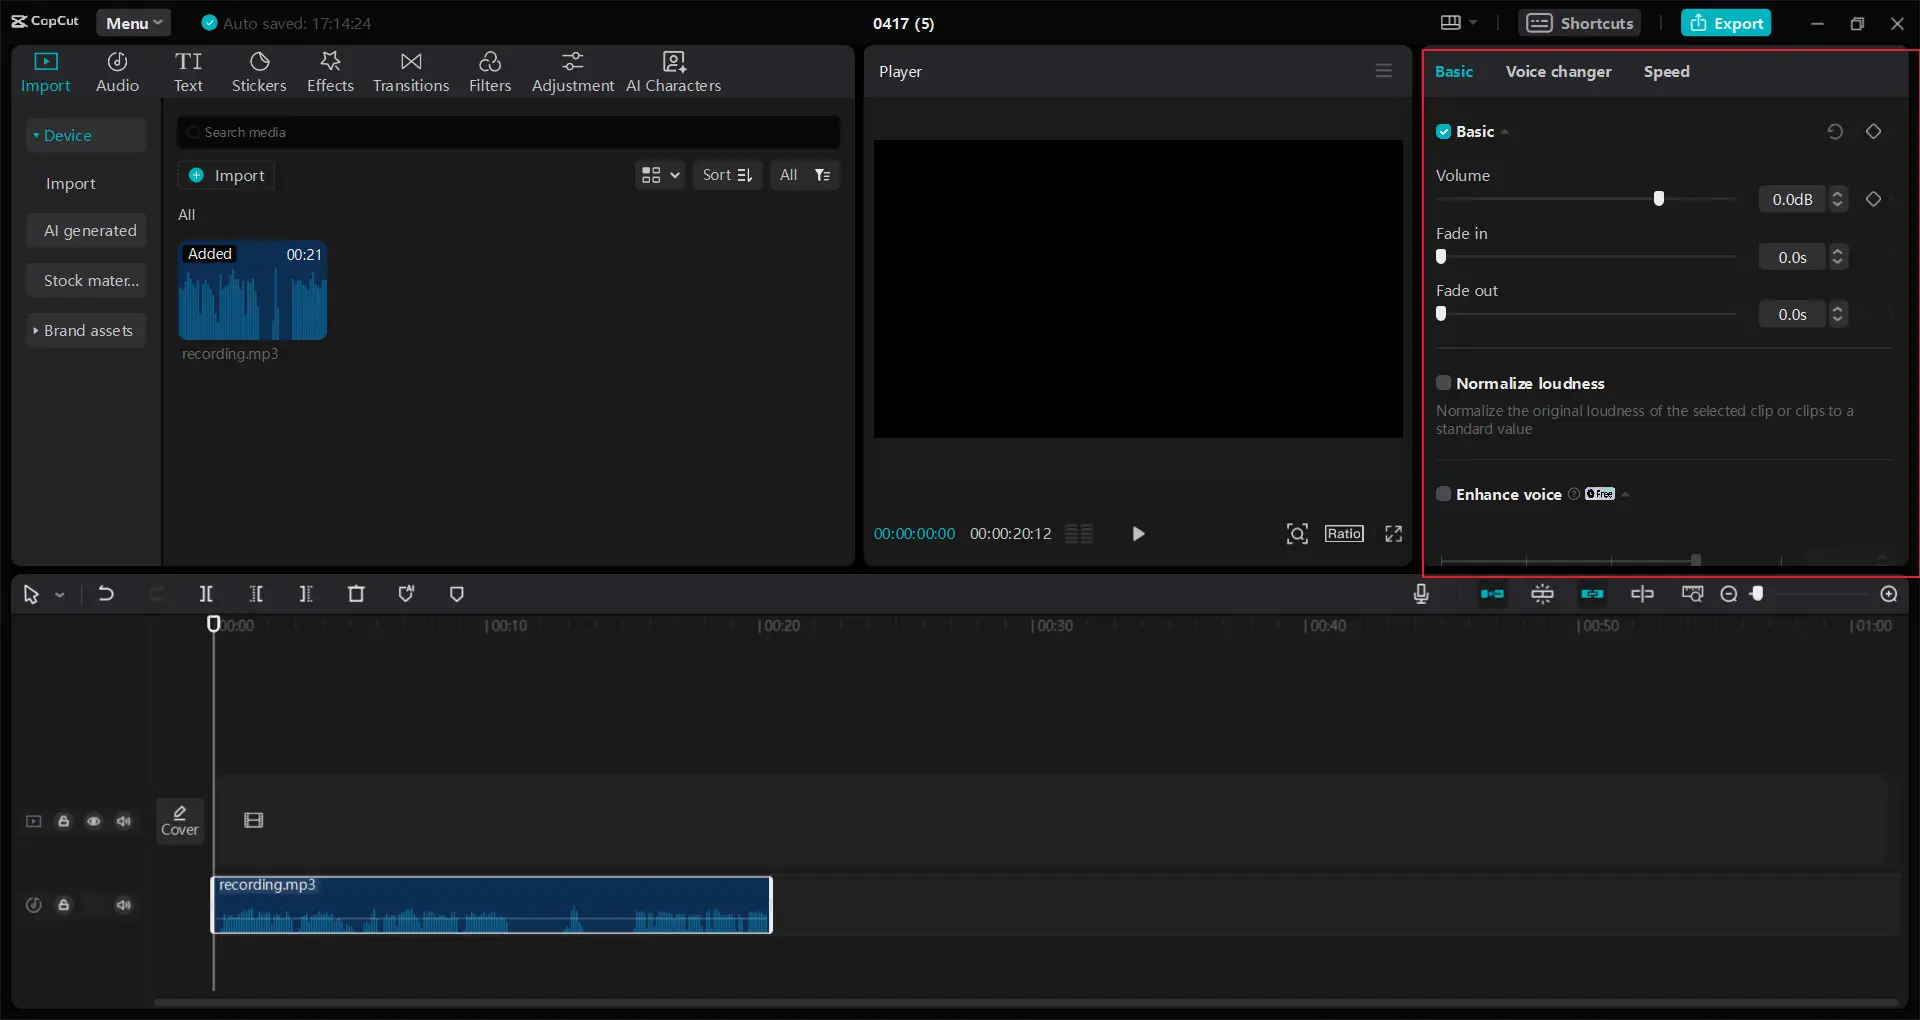The height and width of the screenshot is (1020, 1920).
Task: Switch to the Speed tab
Action: 1666,71
